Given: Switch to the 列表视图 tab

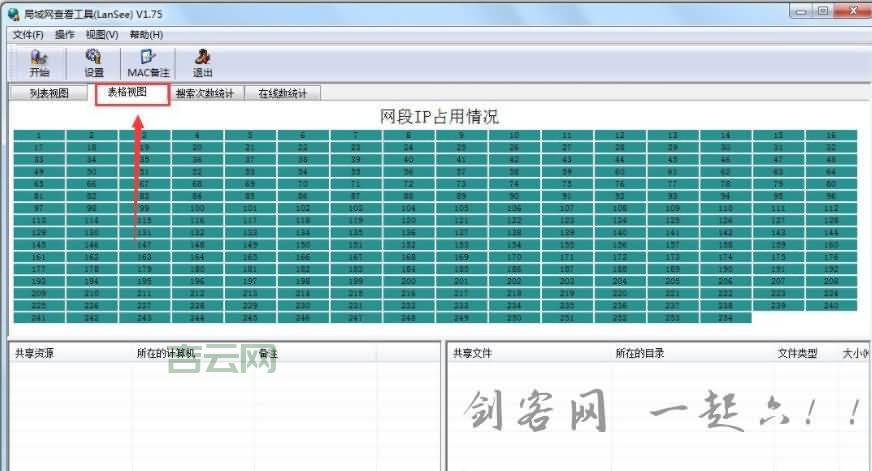Looking at the screenshot, I should tap(49, 93).
